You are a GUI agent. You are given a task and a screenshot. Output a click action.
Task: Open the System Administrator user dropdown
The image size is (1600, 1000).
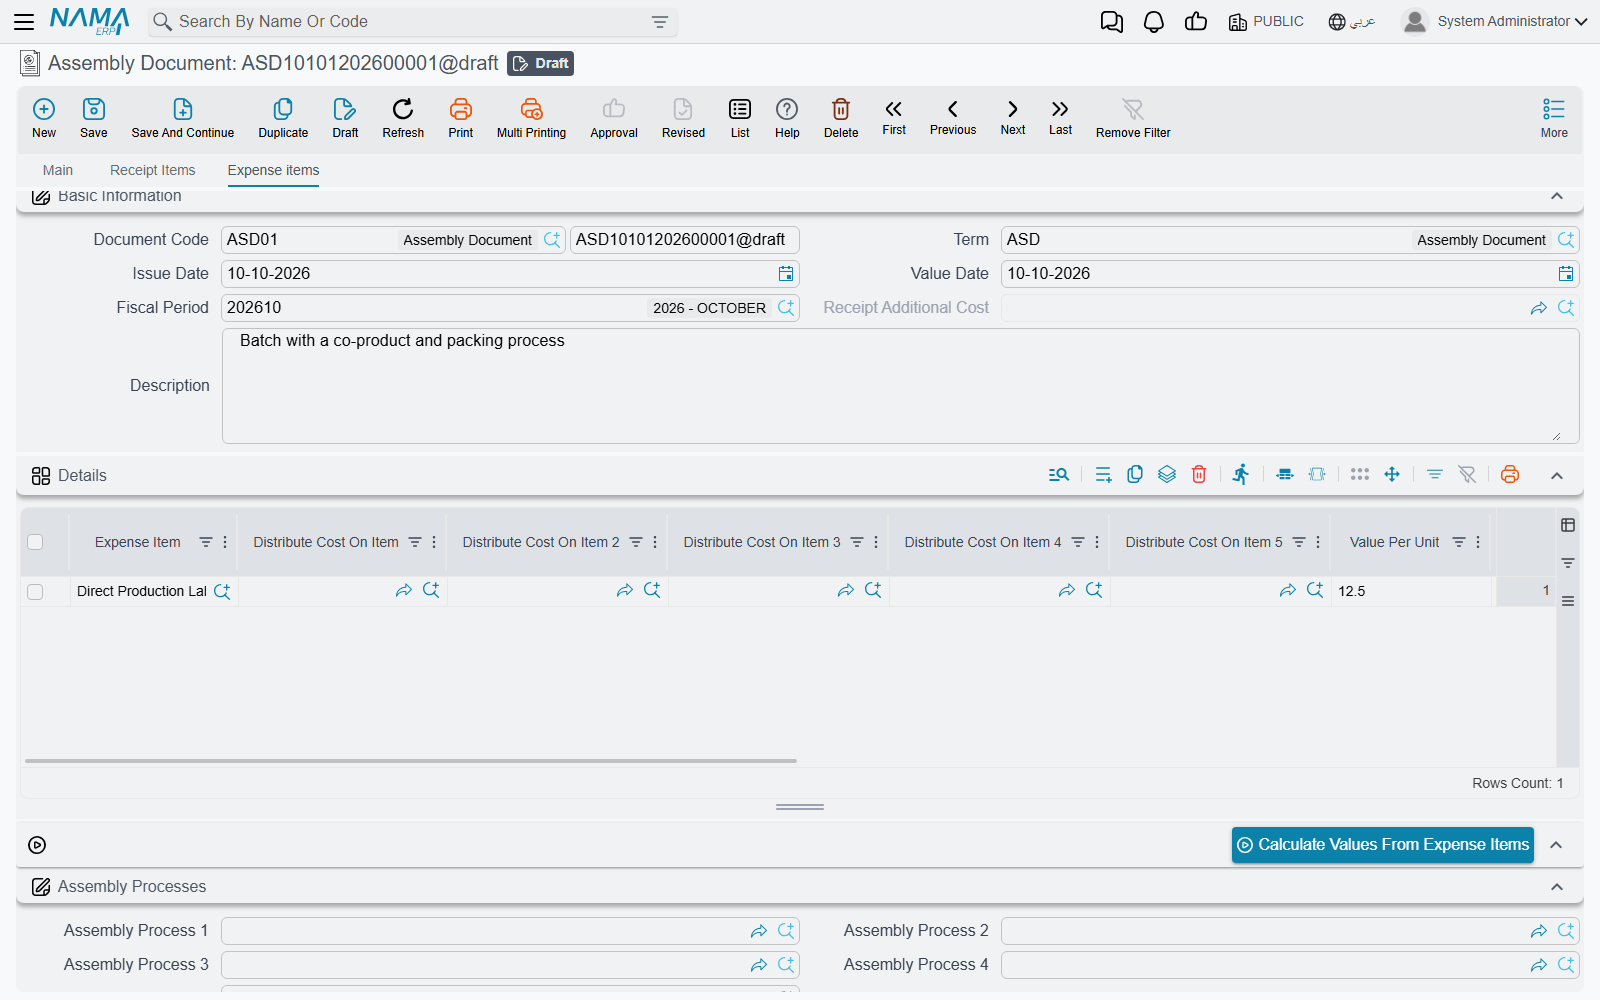click(1494, 21)
